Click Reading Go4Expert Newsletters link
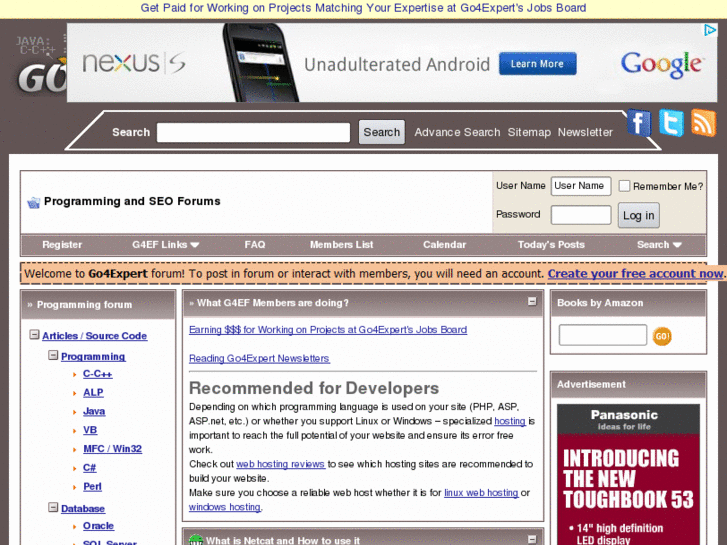This screenshot has height=545, width=727. pyautogui.click(x=259, y=359)
